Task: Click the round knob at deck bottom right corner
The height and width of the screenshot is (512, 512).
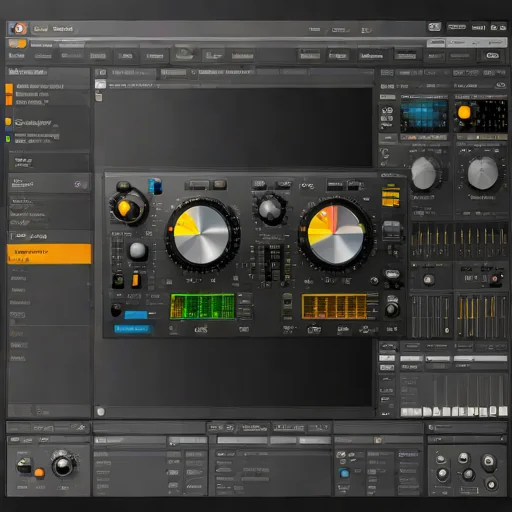Action: (x=392, y=309)
